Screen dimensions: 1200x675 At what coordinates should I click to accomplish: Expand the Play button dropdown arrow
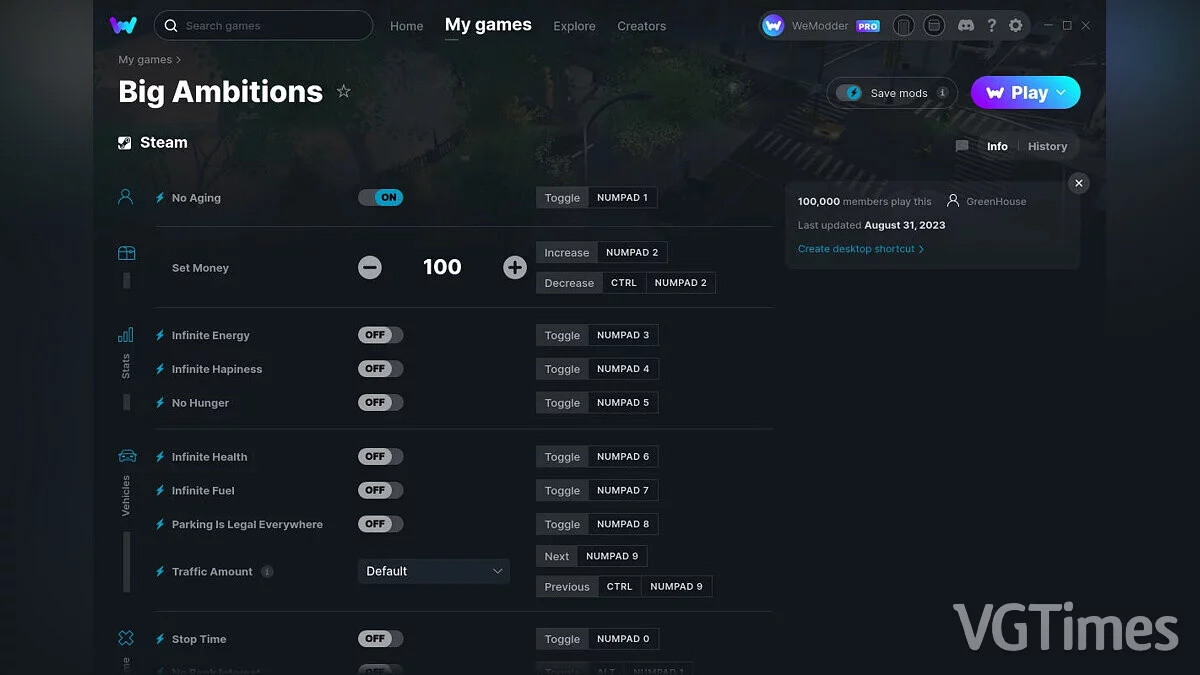tap(1062, 93)
